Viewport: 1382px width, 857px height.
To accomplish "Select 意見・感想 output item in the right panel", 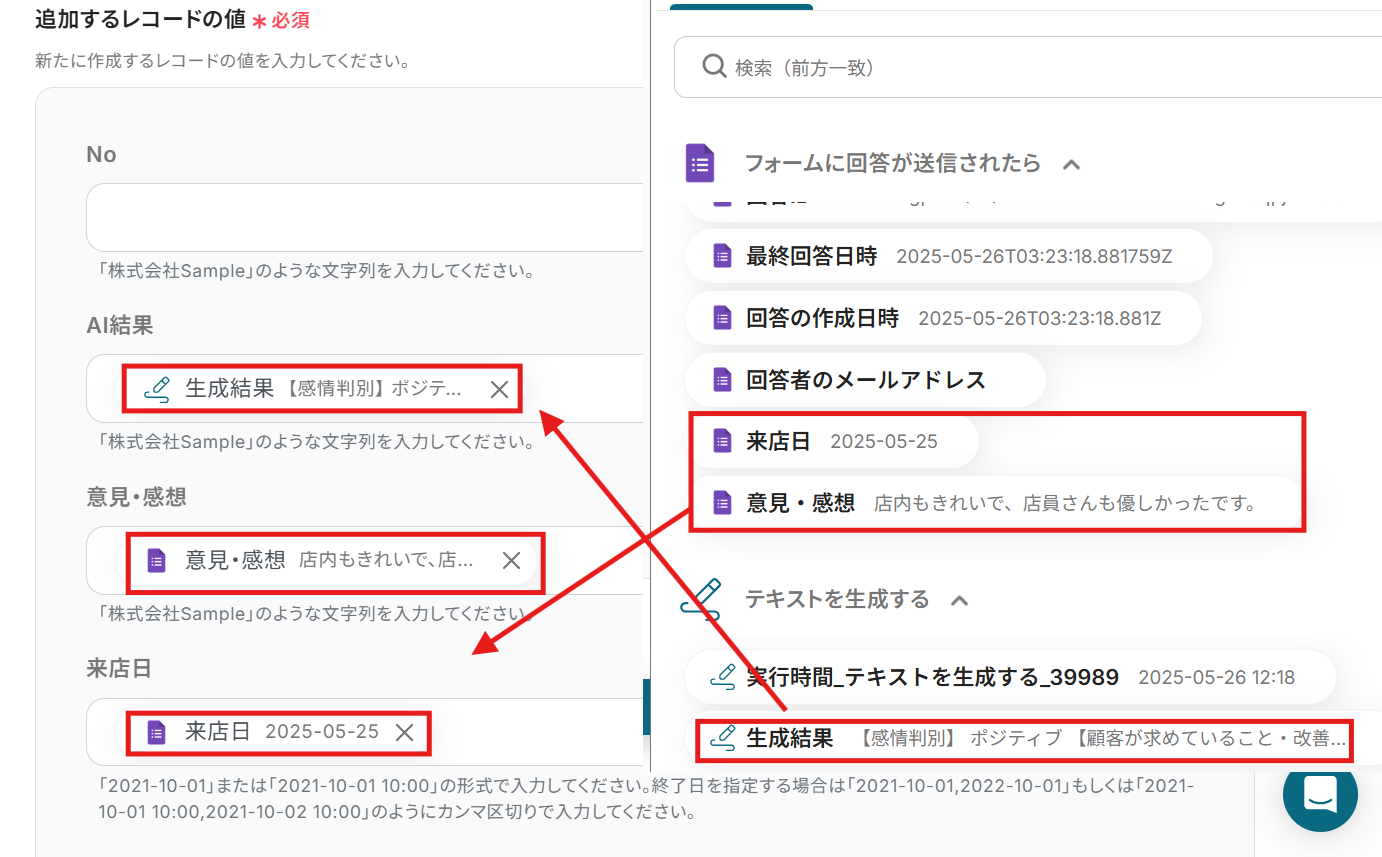I will [995, 503].
